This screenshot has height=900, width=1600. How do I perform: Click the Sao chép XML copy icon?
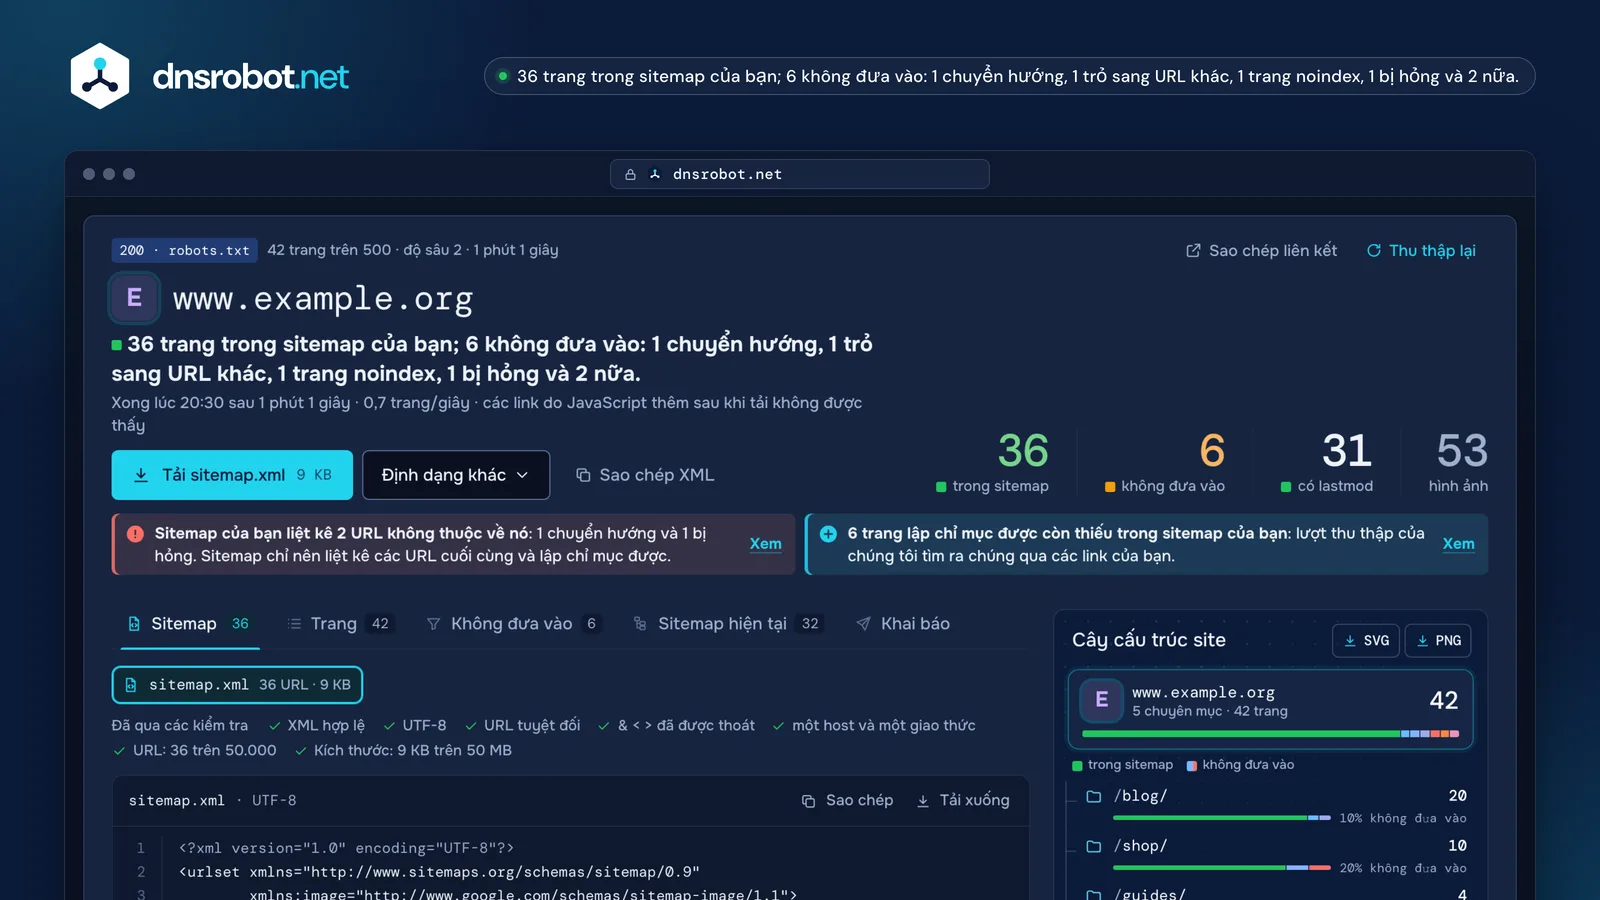[x=583, y=475]
